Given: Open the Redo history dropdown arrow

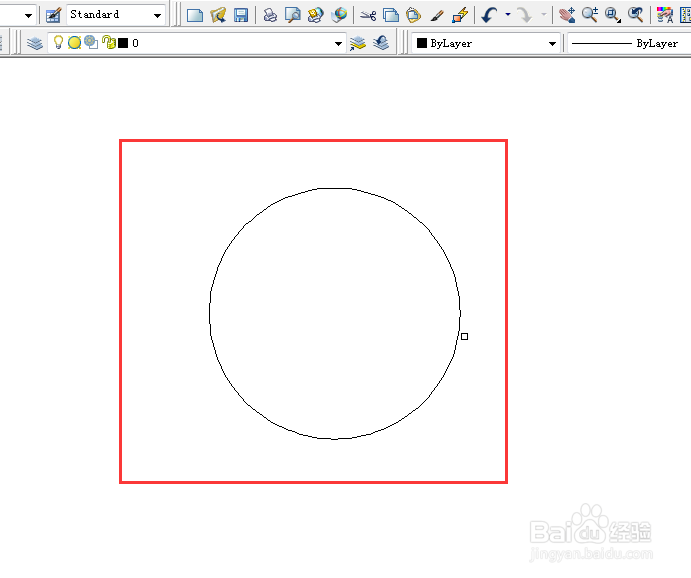Looking at the screenshot, I should click(543, 15).
